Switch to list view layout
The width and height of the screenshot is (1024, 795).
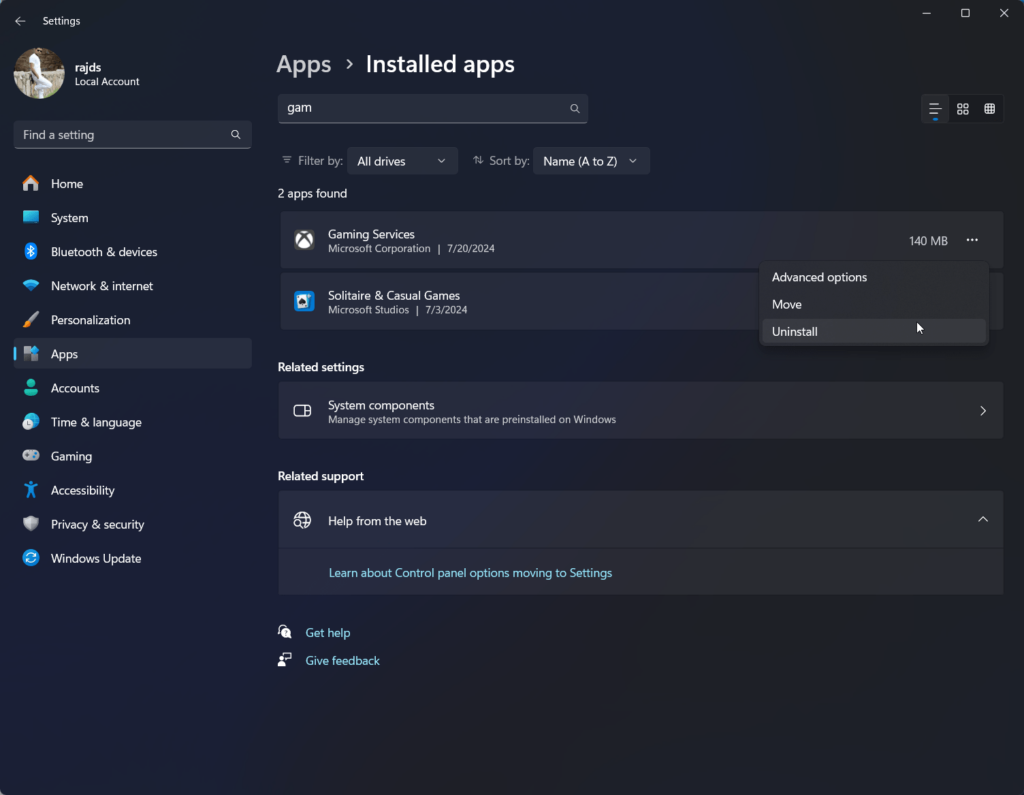pos(935,109)
